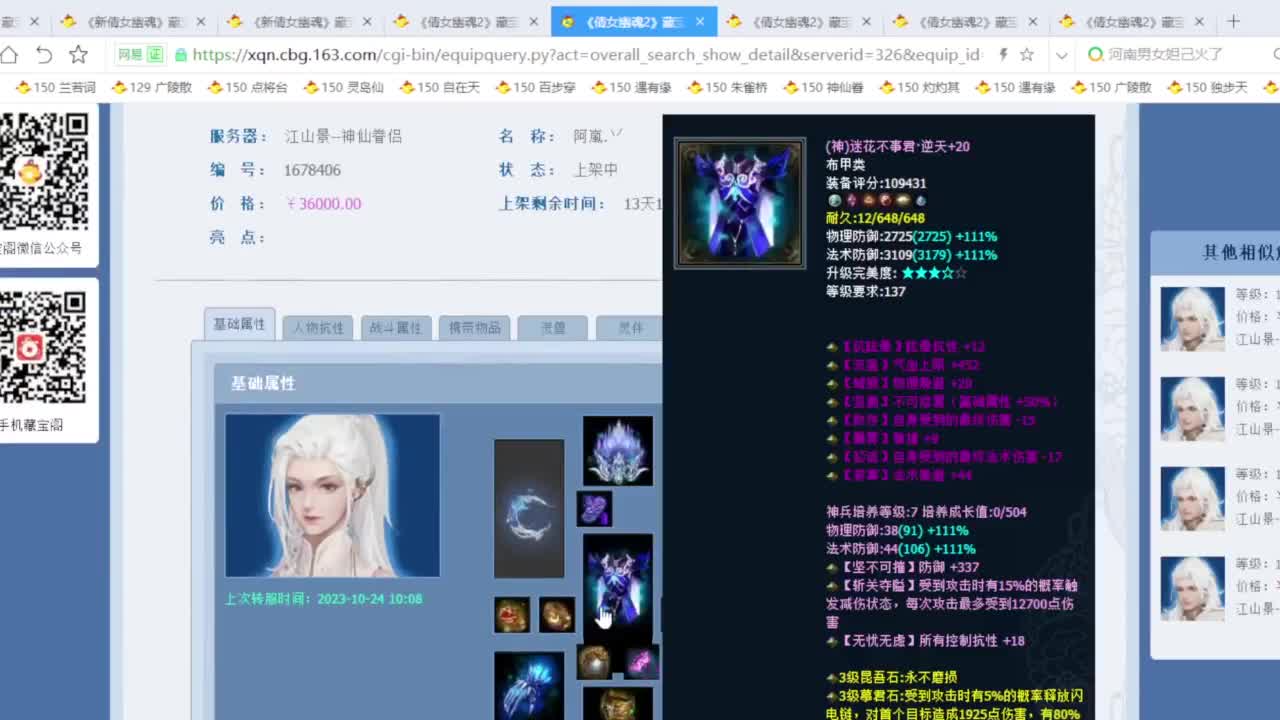This screenshot has height=720, width=1280.
Task: Select the lotus headdress equipment icon
Action: click(x=617, y=451)
